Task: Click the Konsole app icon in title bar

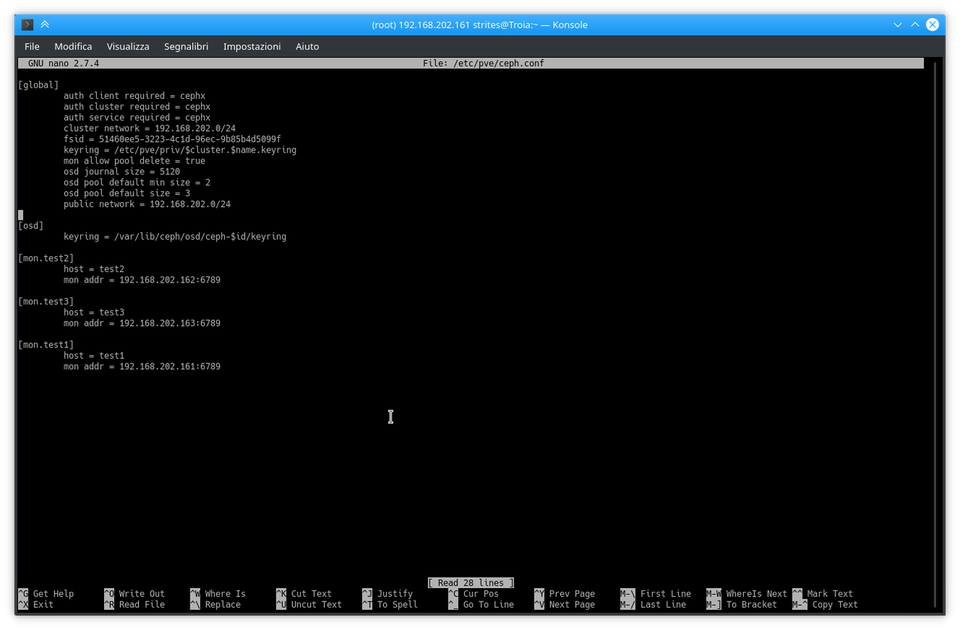Action: (28, 24)
